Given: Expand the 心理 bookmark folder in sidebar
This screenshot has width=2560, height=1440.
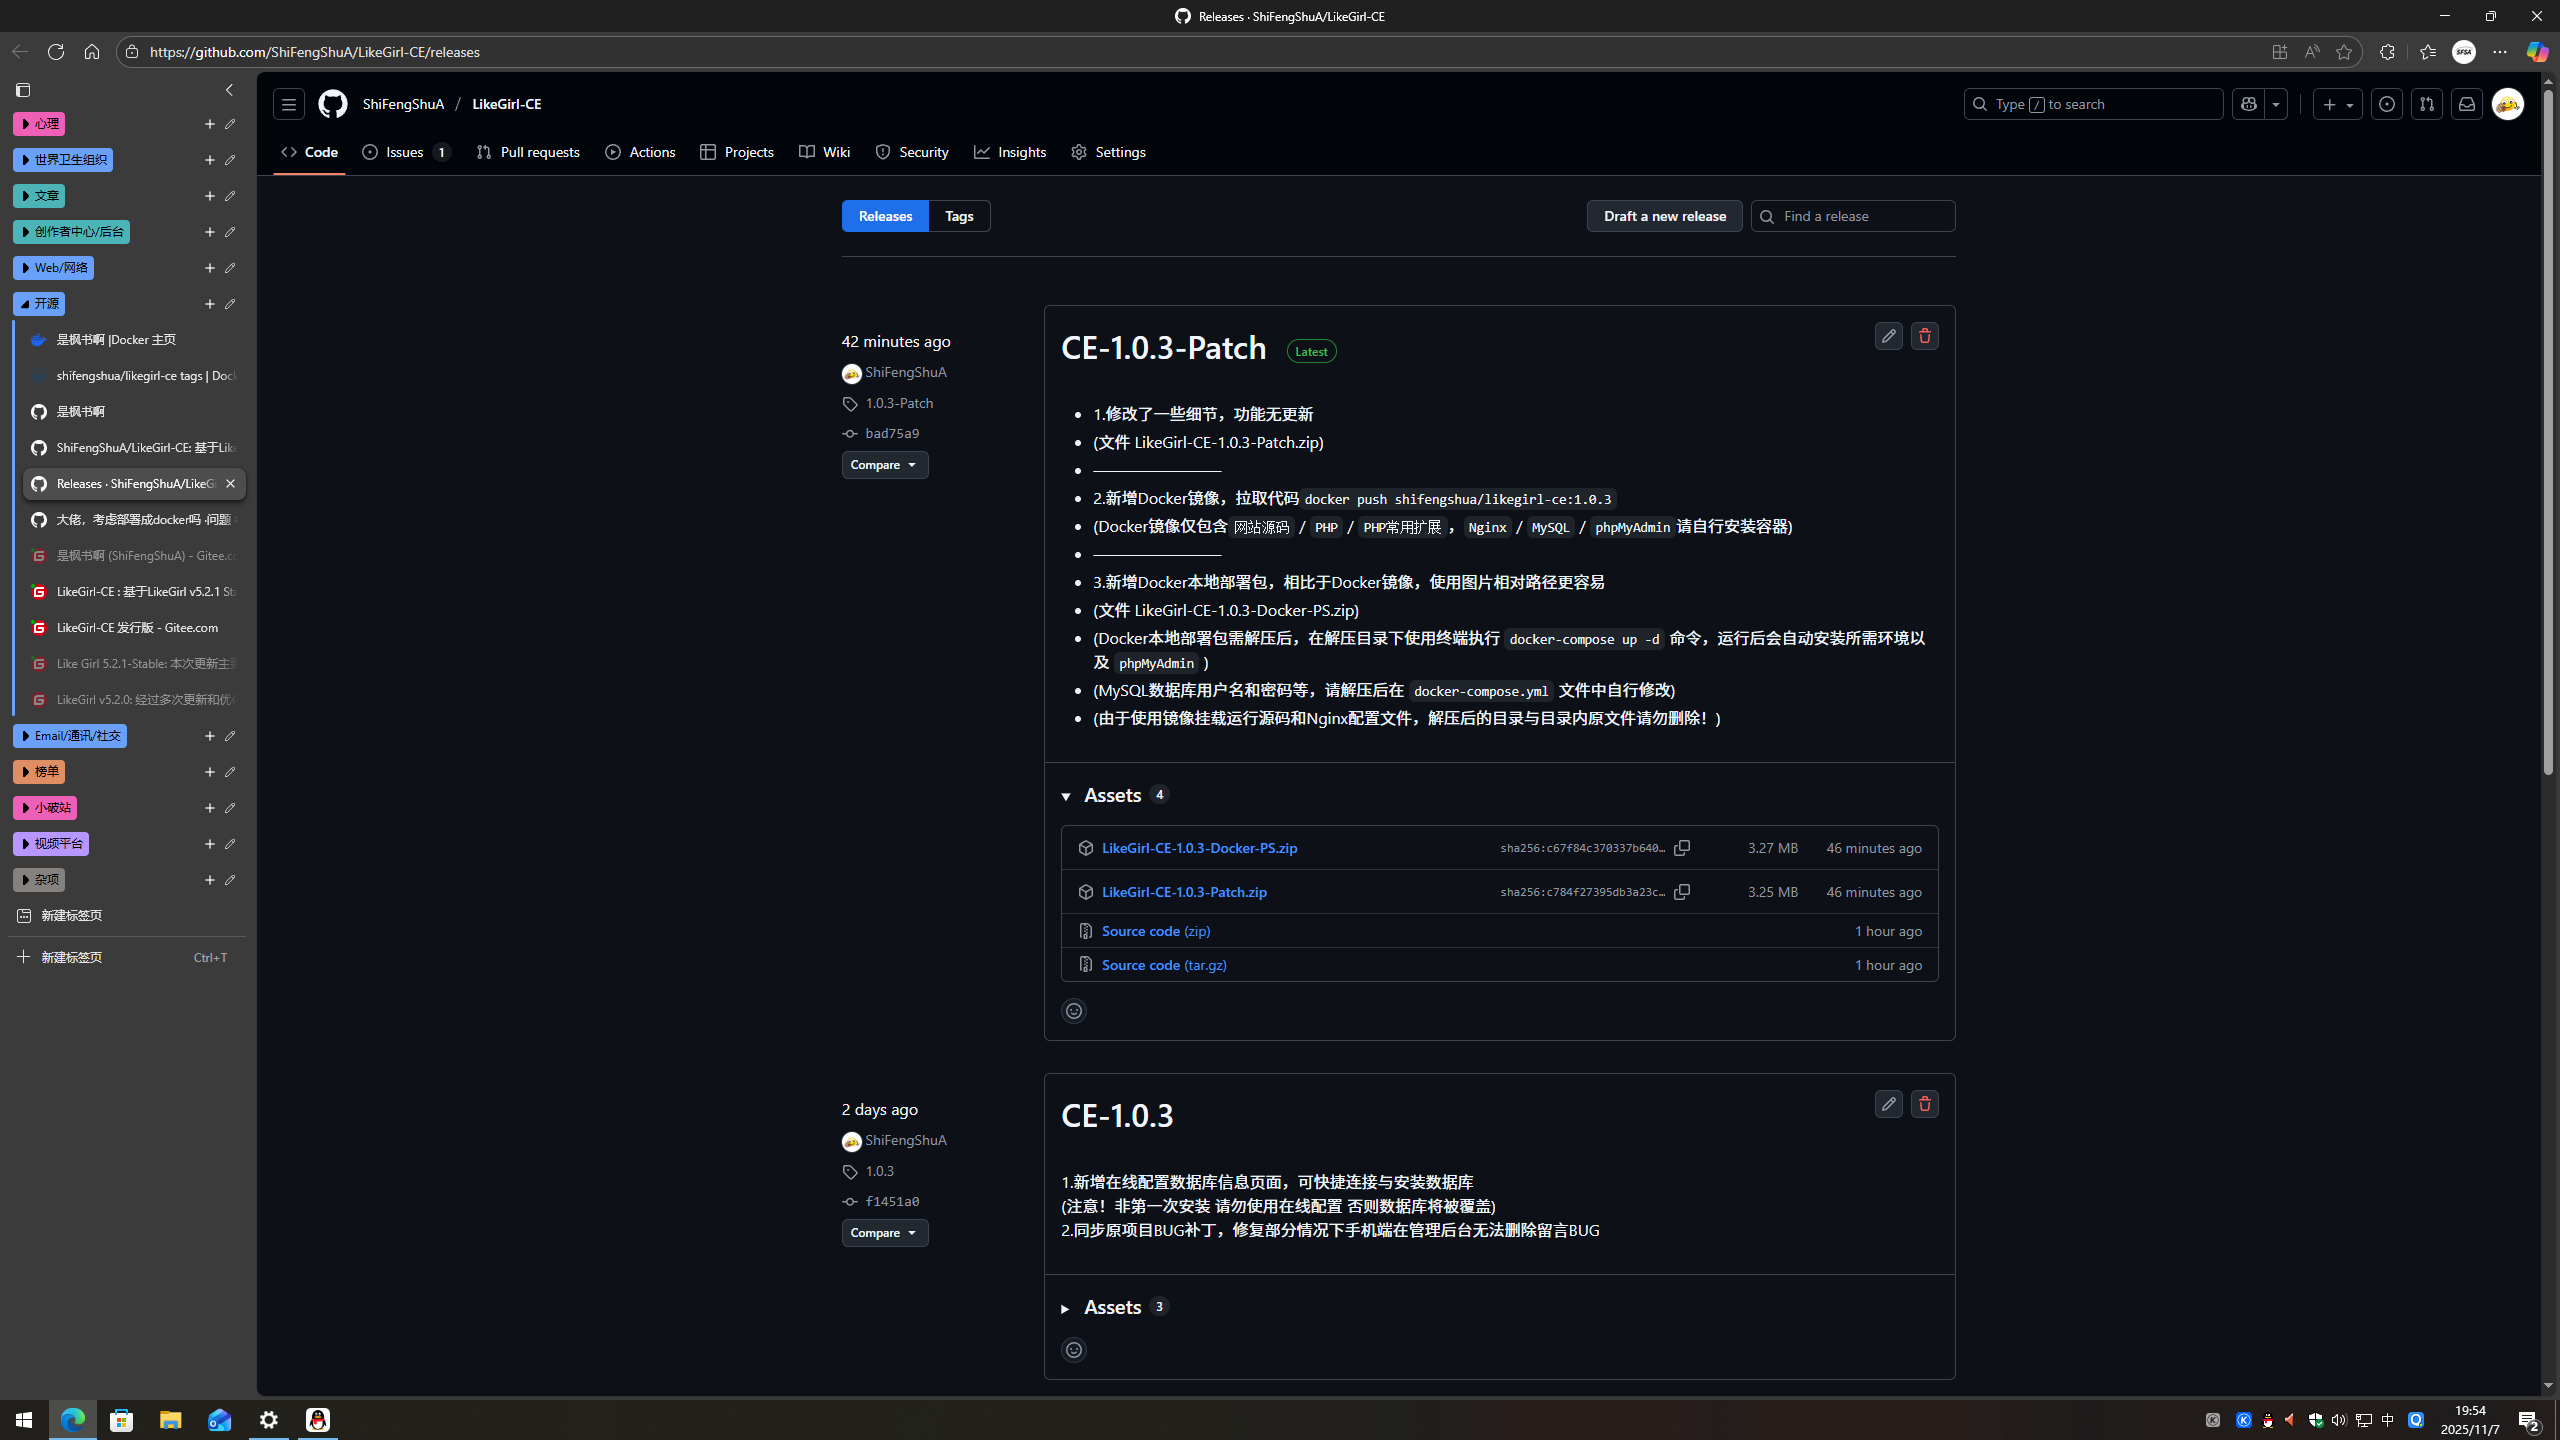Looking at the screenshot, I should (39, 124).
